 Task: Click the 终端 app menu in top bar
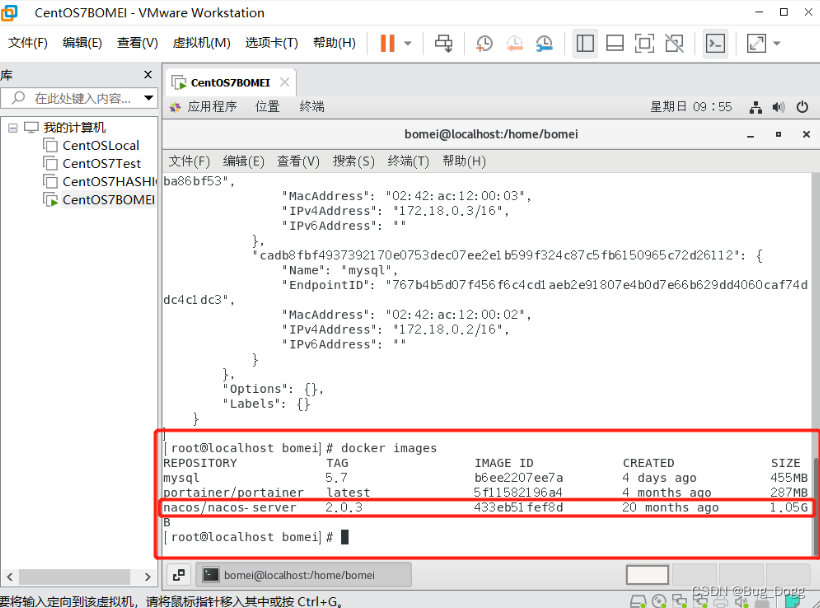[x=312, y=107]
